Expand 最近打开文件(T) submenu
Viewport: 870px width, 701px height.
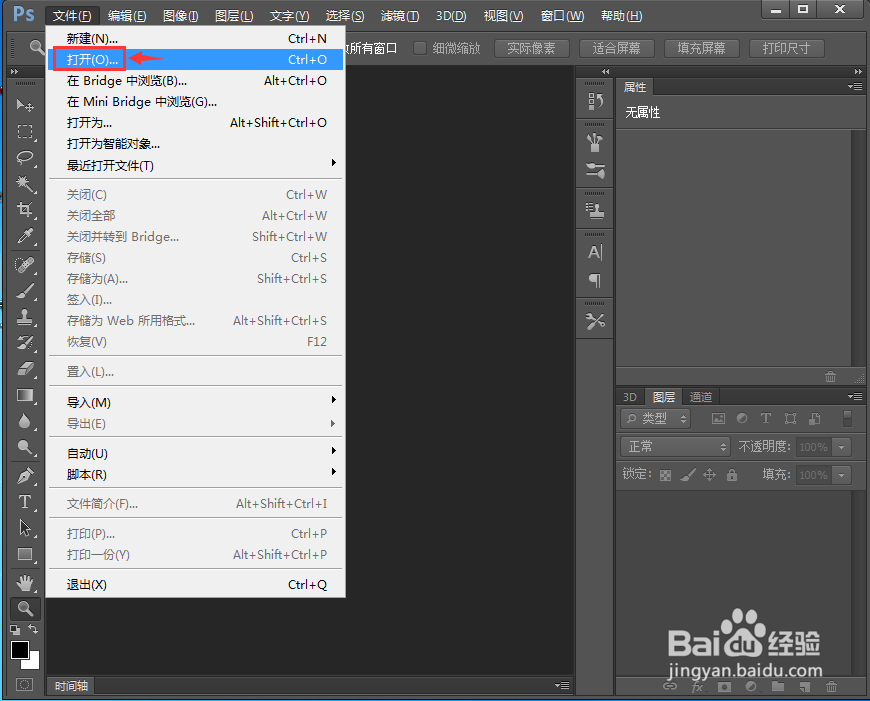pos(195,165)
